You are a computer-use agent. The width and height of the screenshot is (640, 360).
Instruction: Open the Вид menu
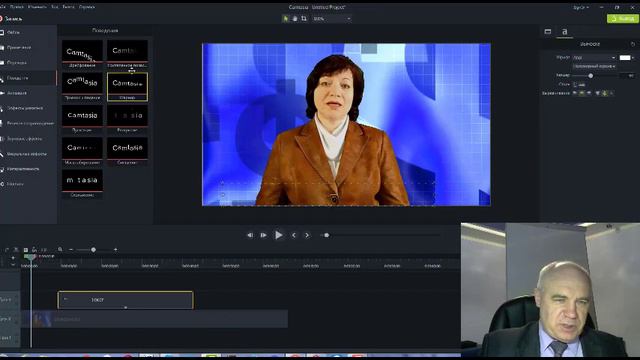click(x=55, y=7)
